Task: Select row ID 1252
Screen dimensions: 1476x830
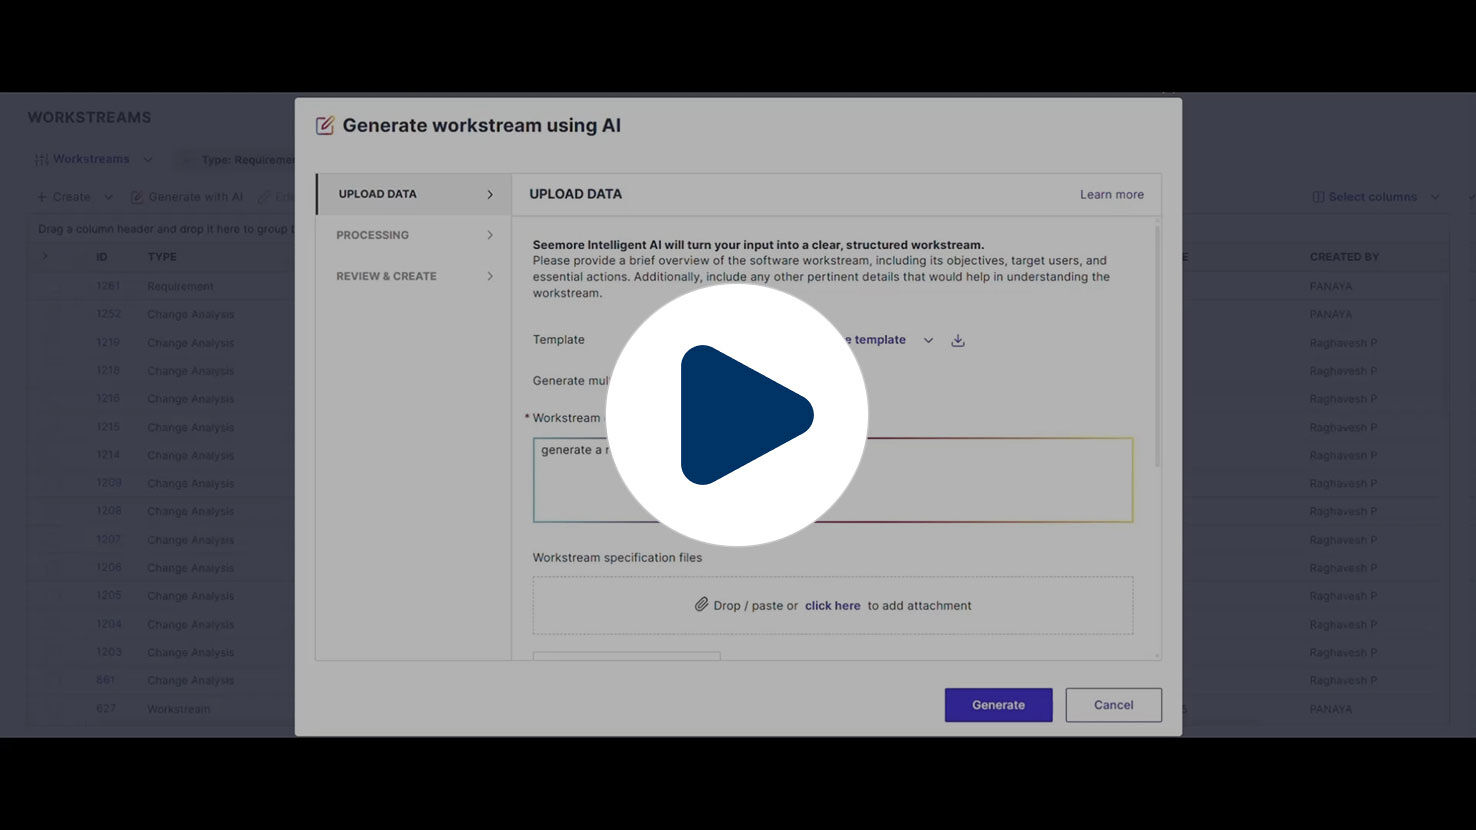Action: tap(108, 314)
